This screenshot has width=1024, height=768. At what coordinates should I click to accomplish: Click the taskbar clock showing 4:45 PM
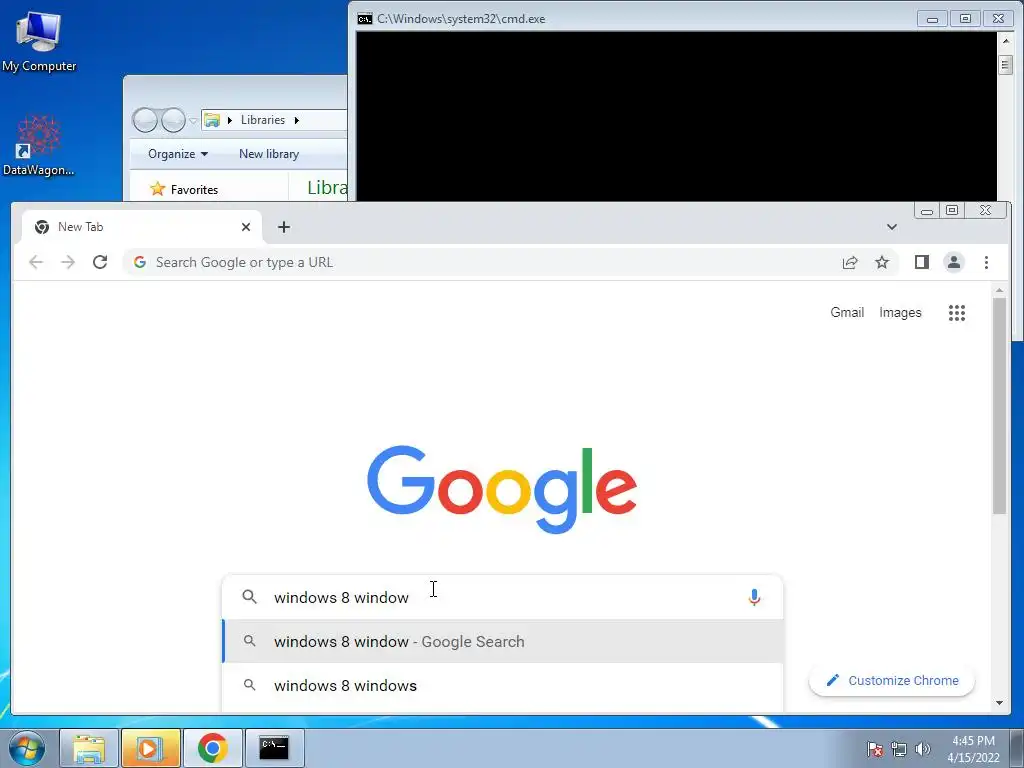point(973,749)
